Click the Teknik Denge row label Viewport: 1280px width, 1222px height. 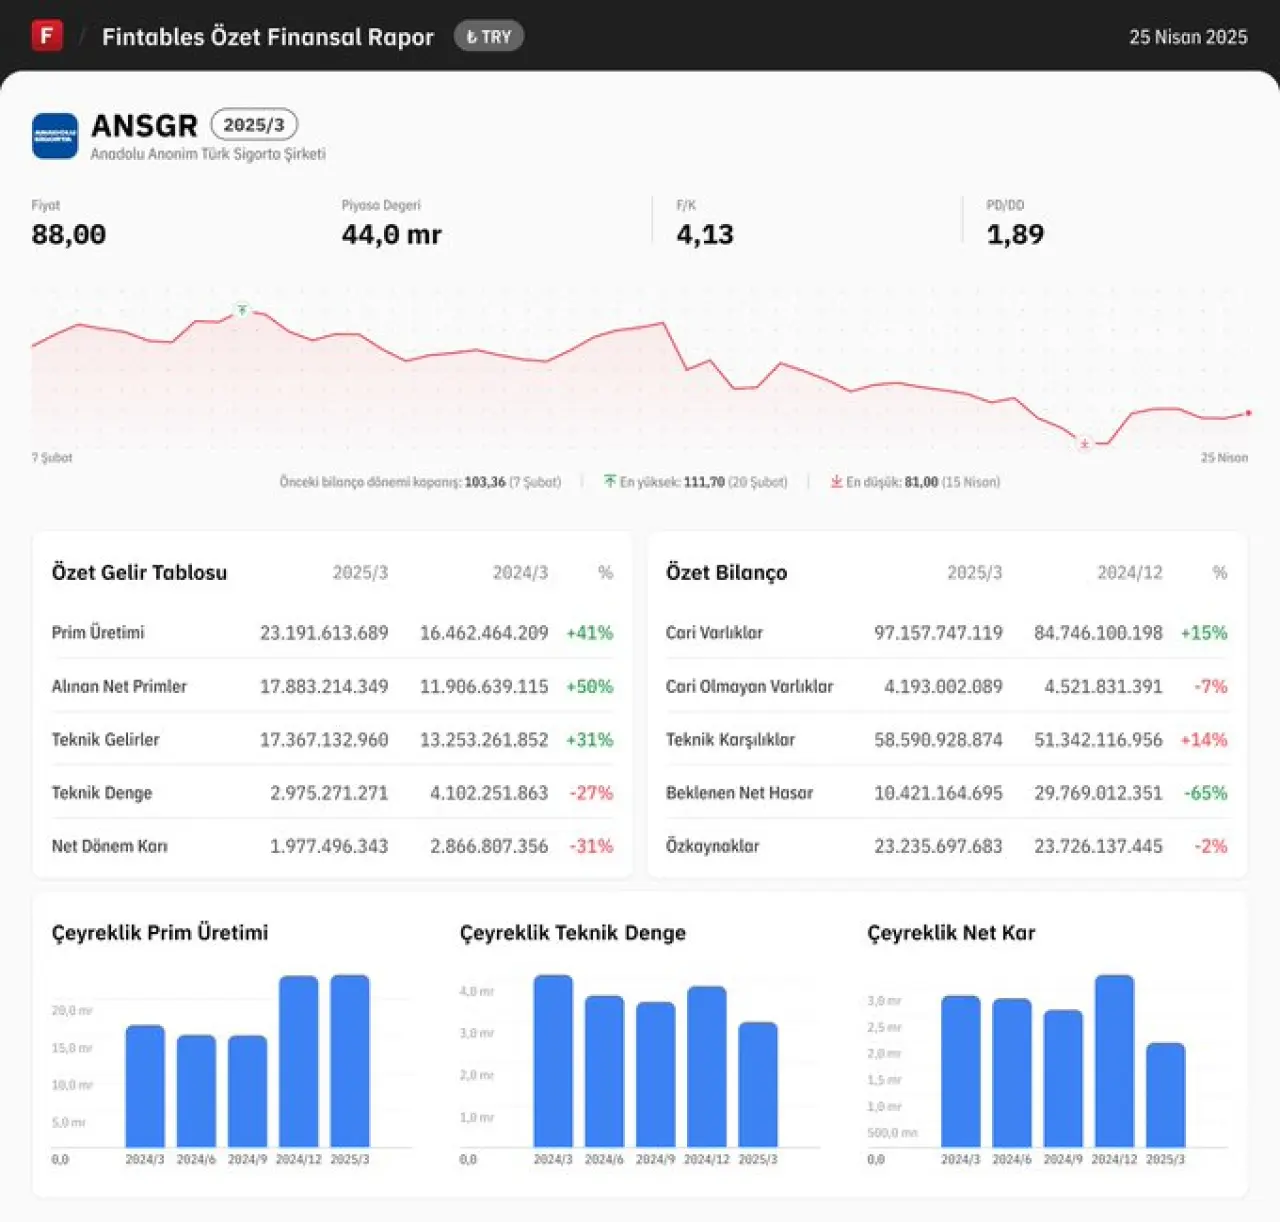(x=102, y=792)
